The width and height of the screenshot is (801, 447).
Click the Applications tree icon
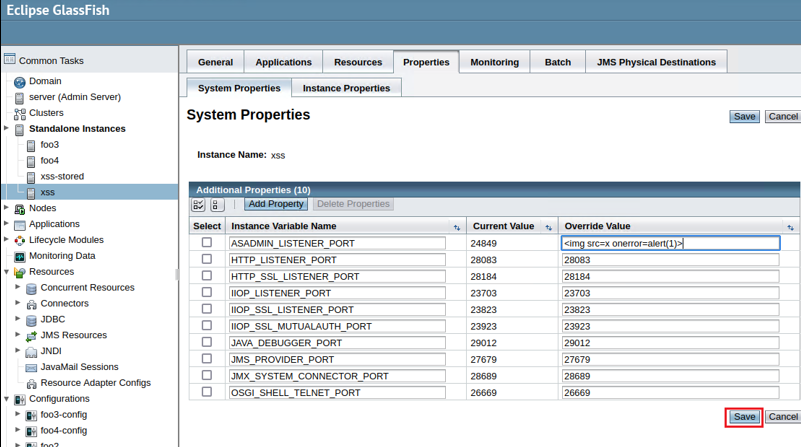(x=19, y=225)
